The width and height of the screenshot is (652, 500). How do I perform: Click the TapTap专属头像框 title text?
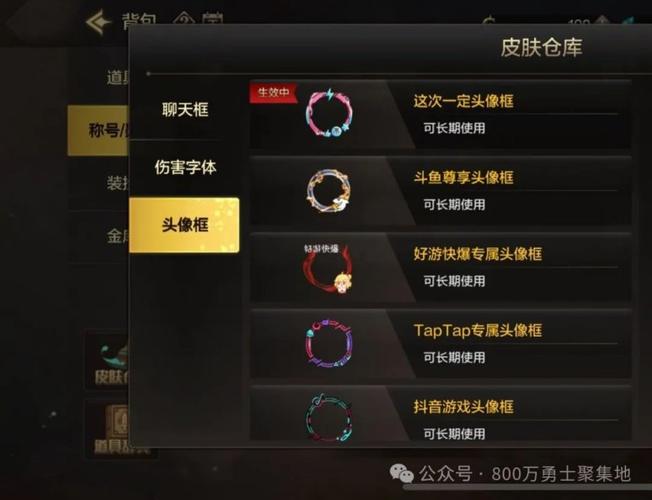tap(478, 331)
